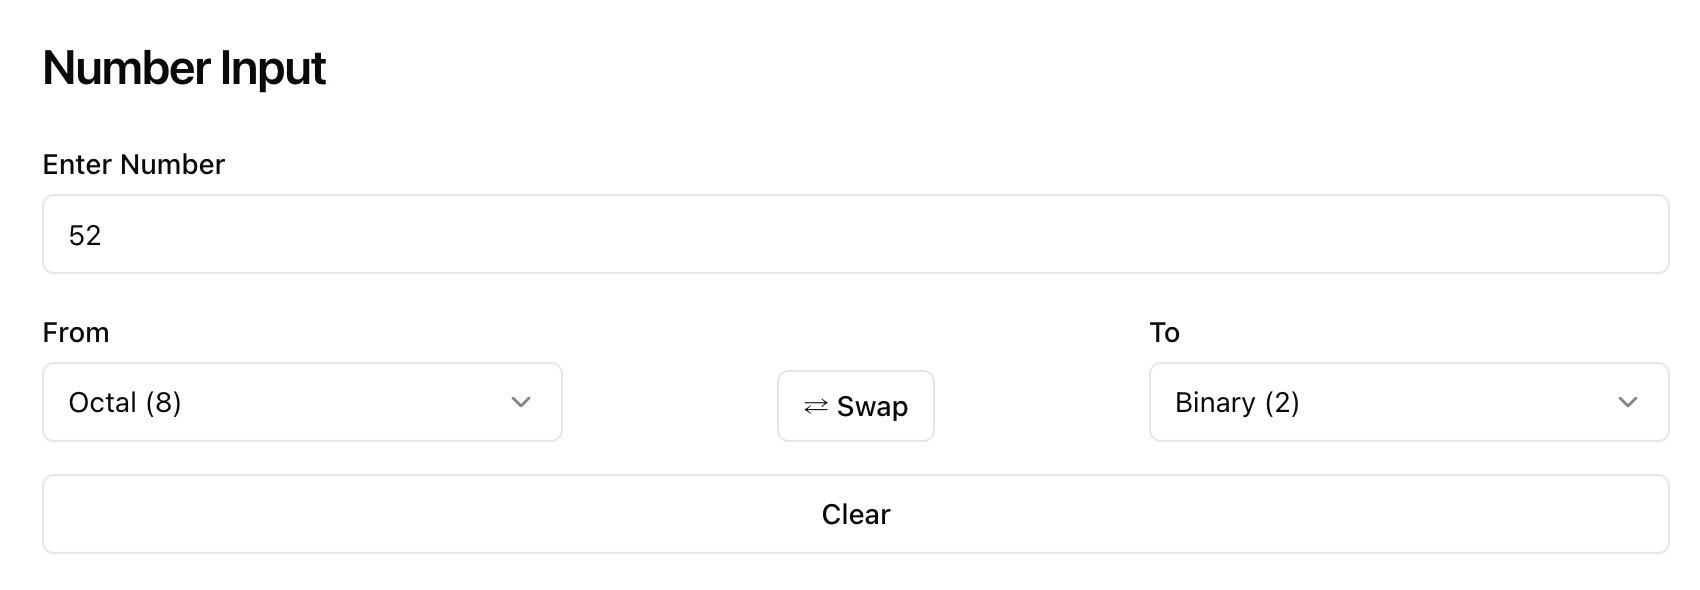Select the Binary (2) target base text
Image resolution: width=1700 pixels, height=590 pixels.
pyautogui.click(x=1237, y=402)
